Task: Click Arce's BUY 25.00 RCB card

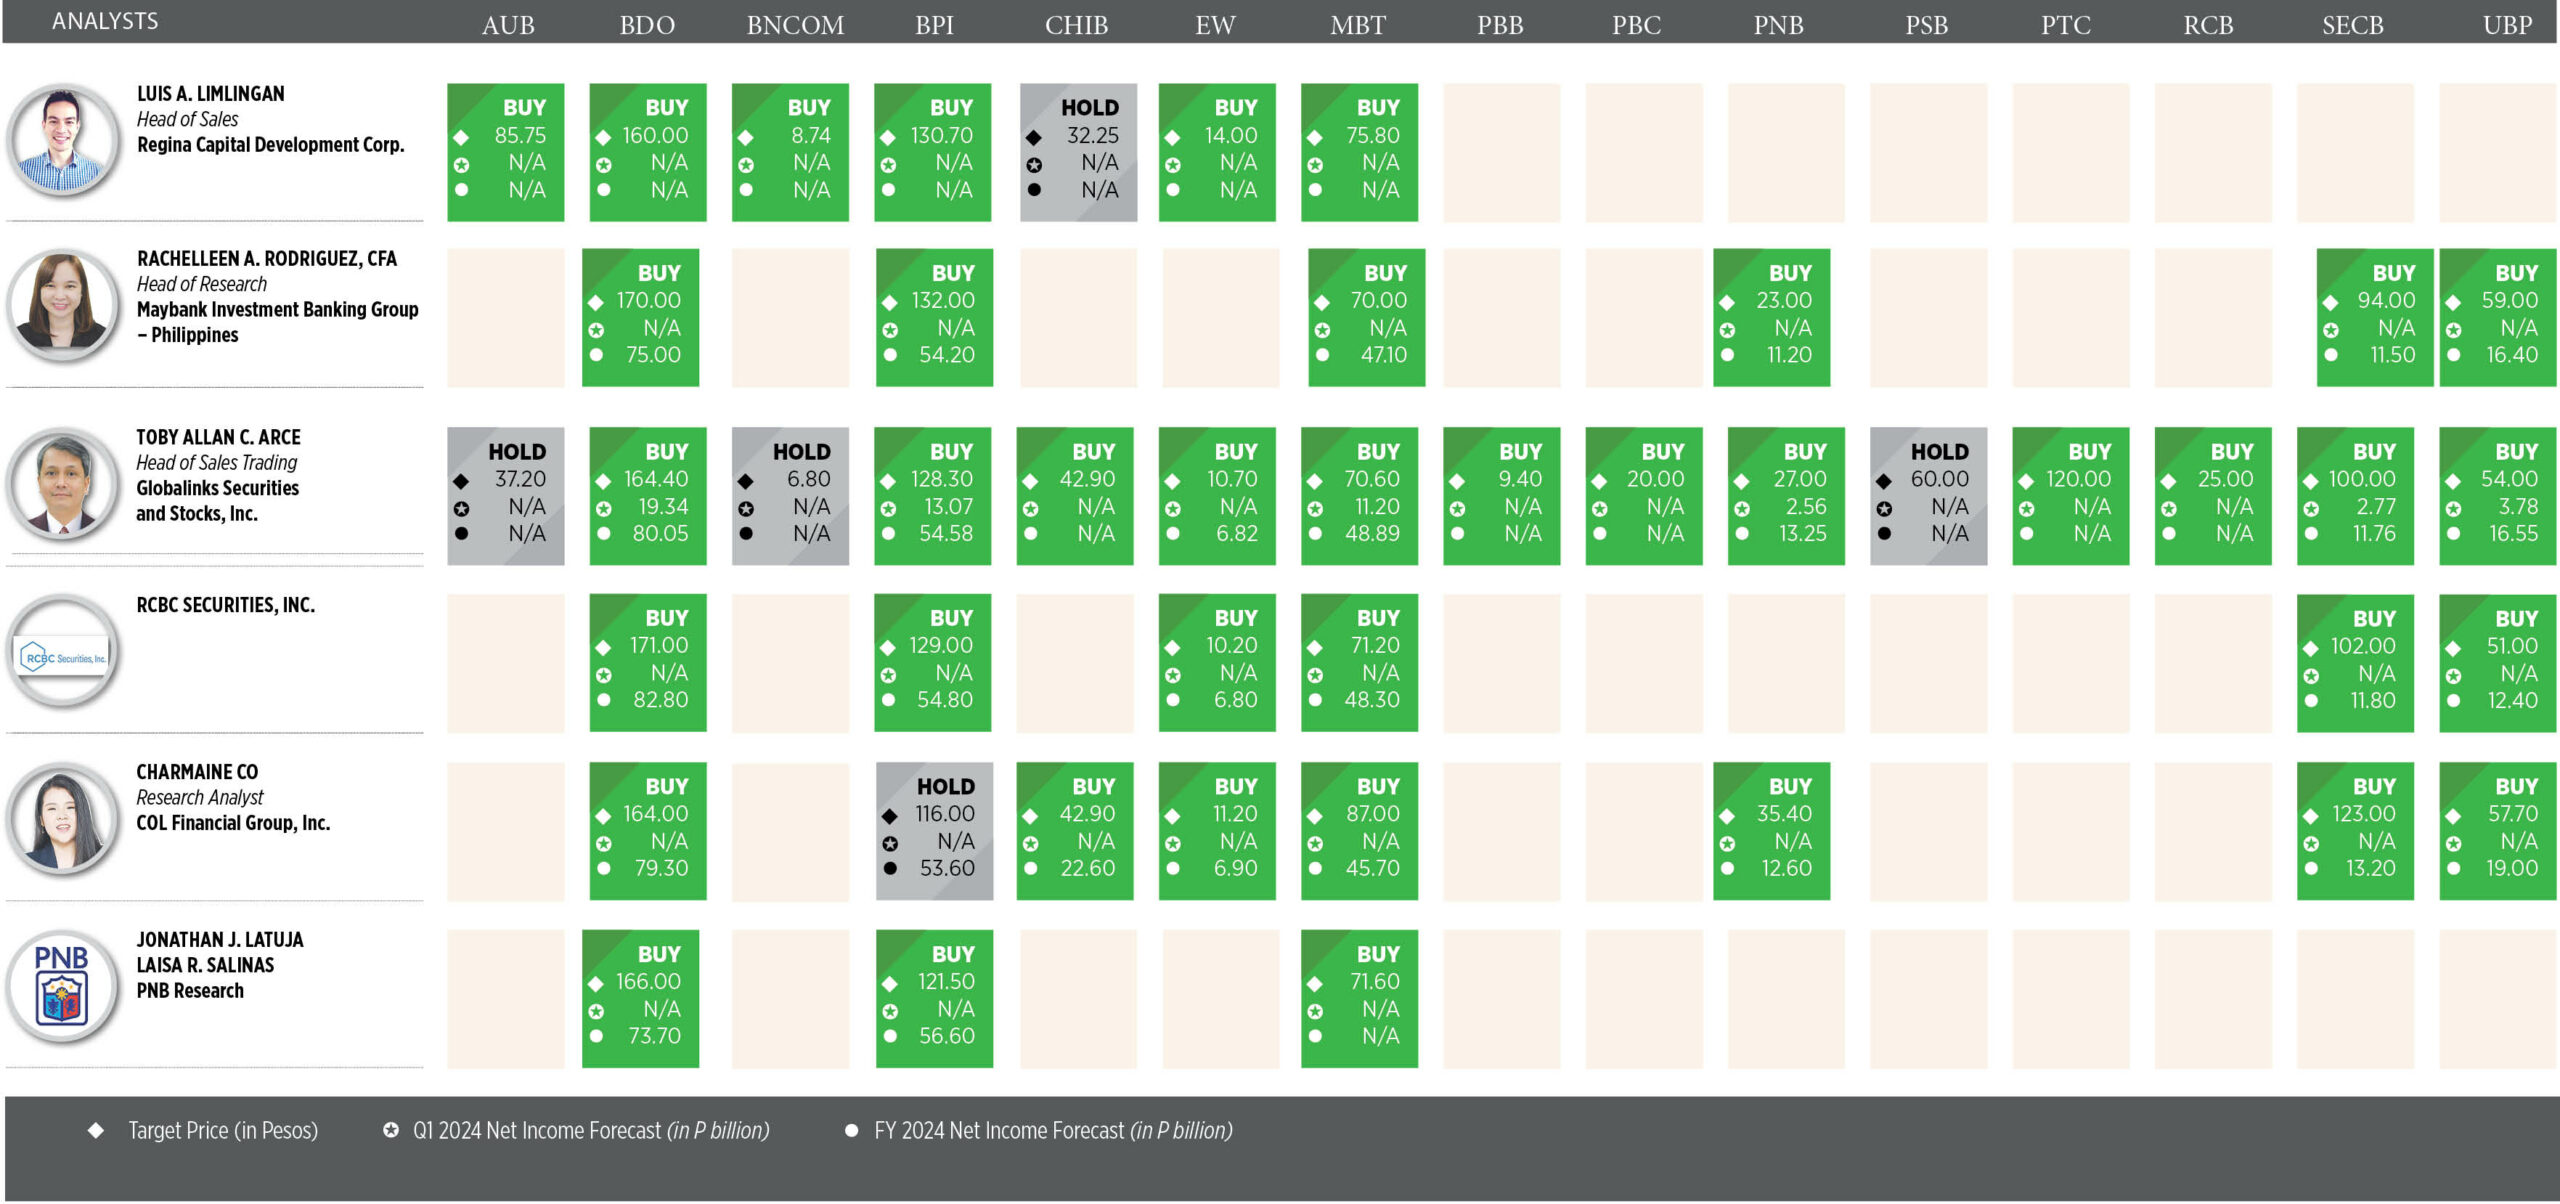Action: click(x=2213, y=496)
